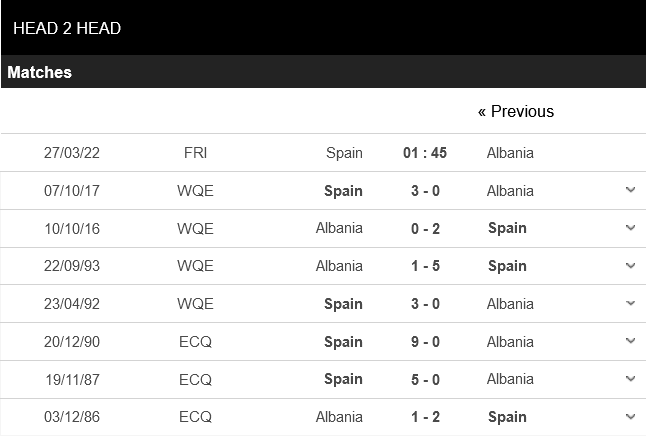Click the FRI competition label

(195, 153)
